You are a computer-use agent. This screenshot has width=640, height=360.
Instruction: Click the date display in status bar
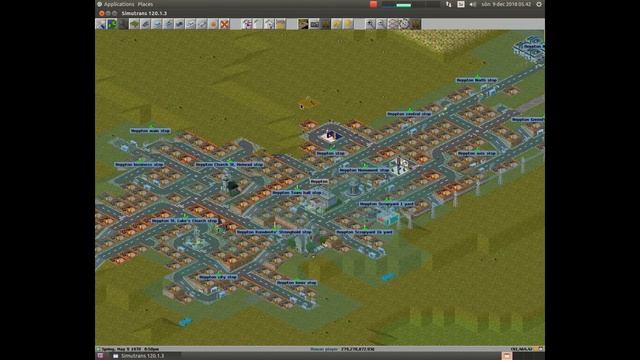(x=130, y=349)
